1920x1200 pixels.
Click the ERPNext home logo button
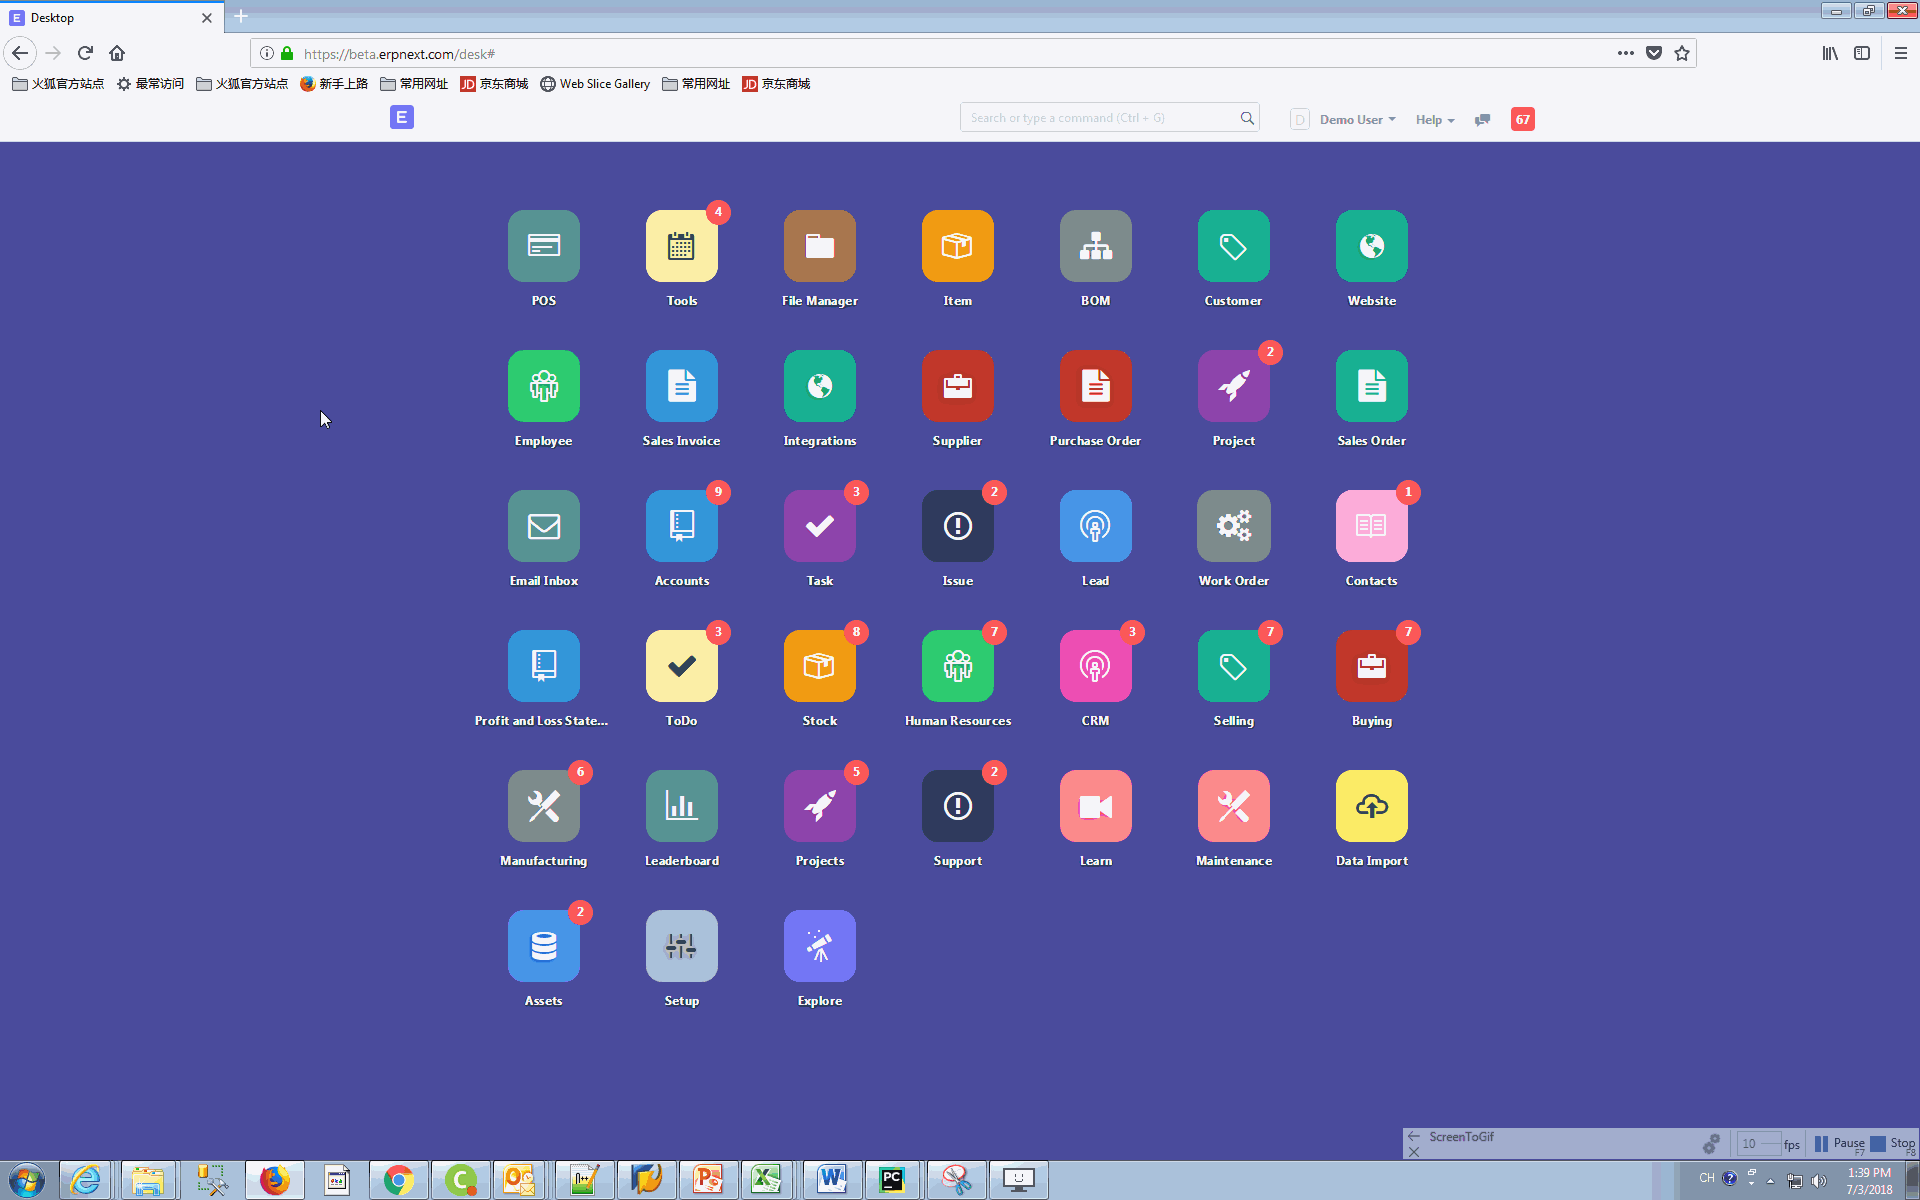click(x=401, y=118)
